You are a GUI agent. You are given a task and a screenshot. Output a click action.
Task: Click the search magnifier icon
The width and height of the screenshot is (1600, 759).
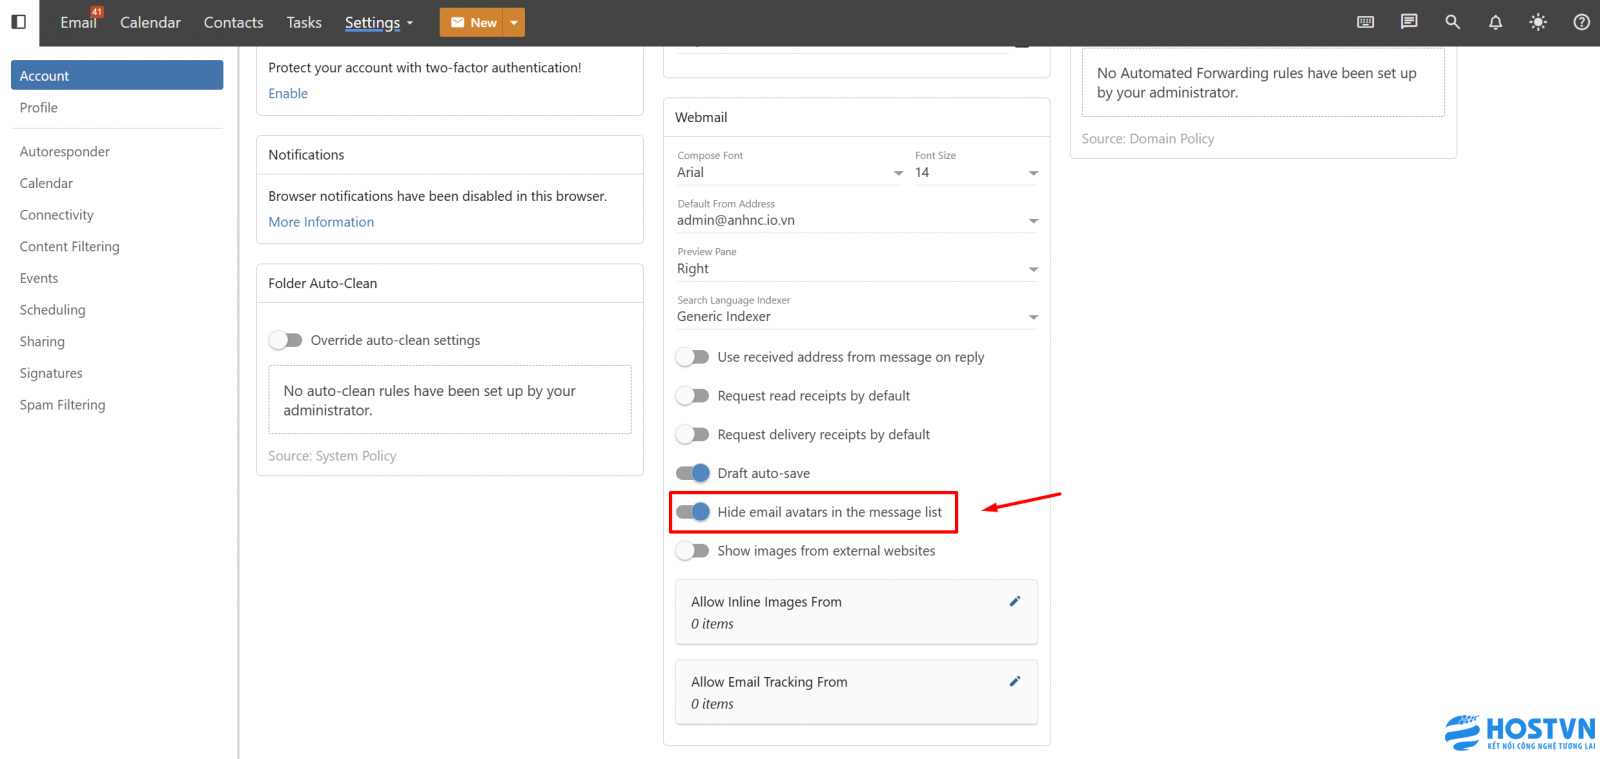coord(1452,22)
